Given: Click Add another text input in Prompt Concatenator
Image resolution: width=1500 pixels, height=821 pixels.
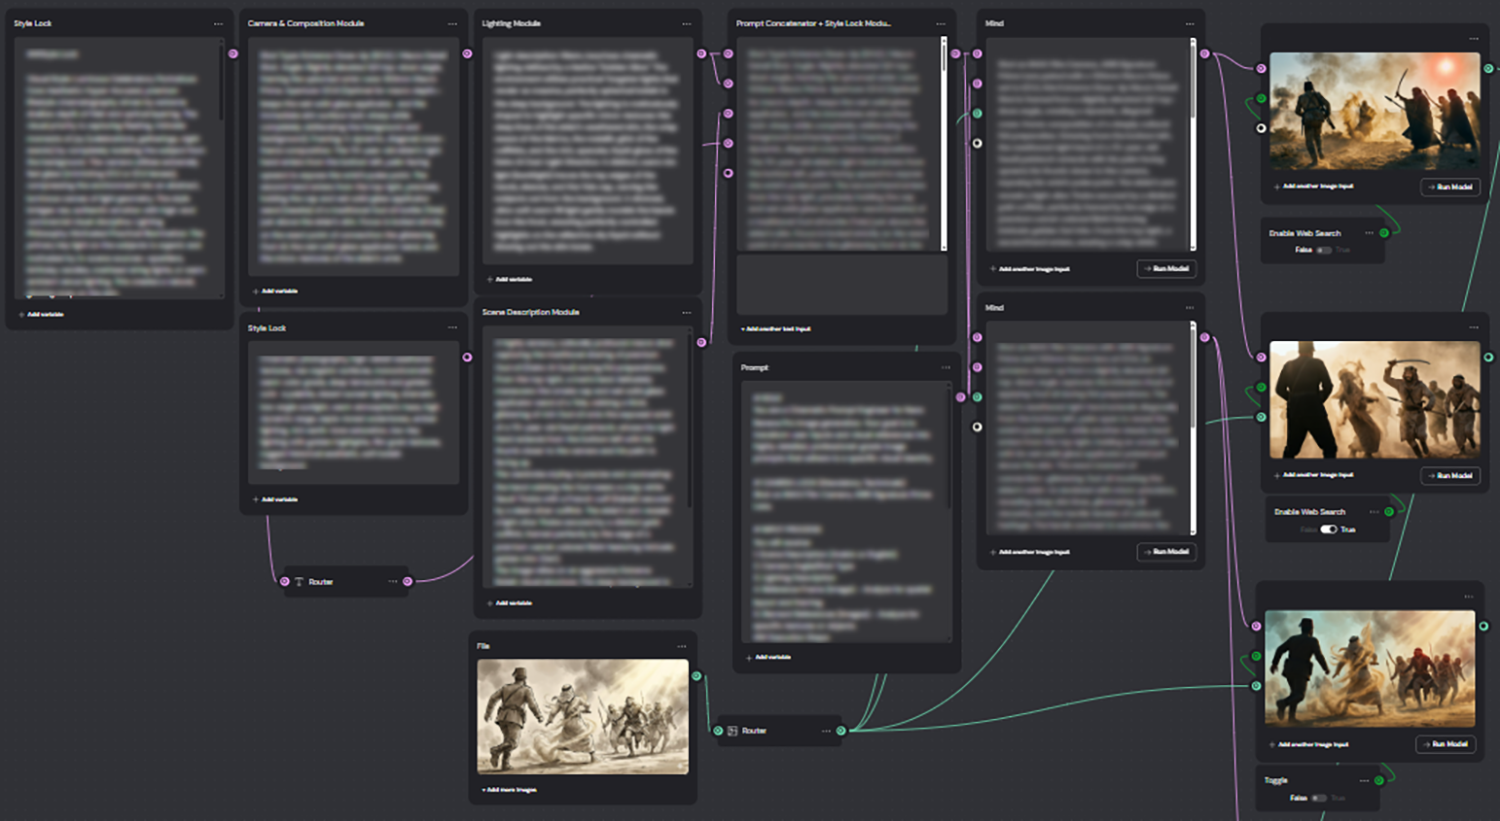Looking at the screenshot, I should point(776,329).
